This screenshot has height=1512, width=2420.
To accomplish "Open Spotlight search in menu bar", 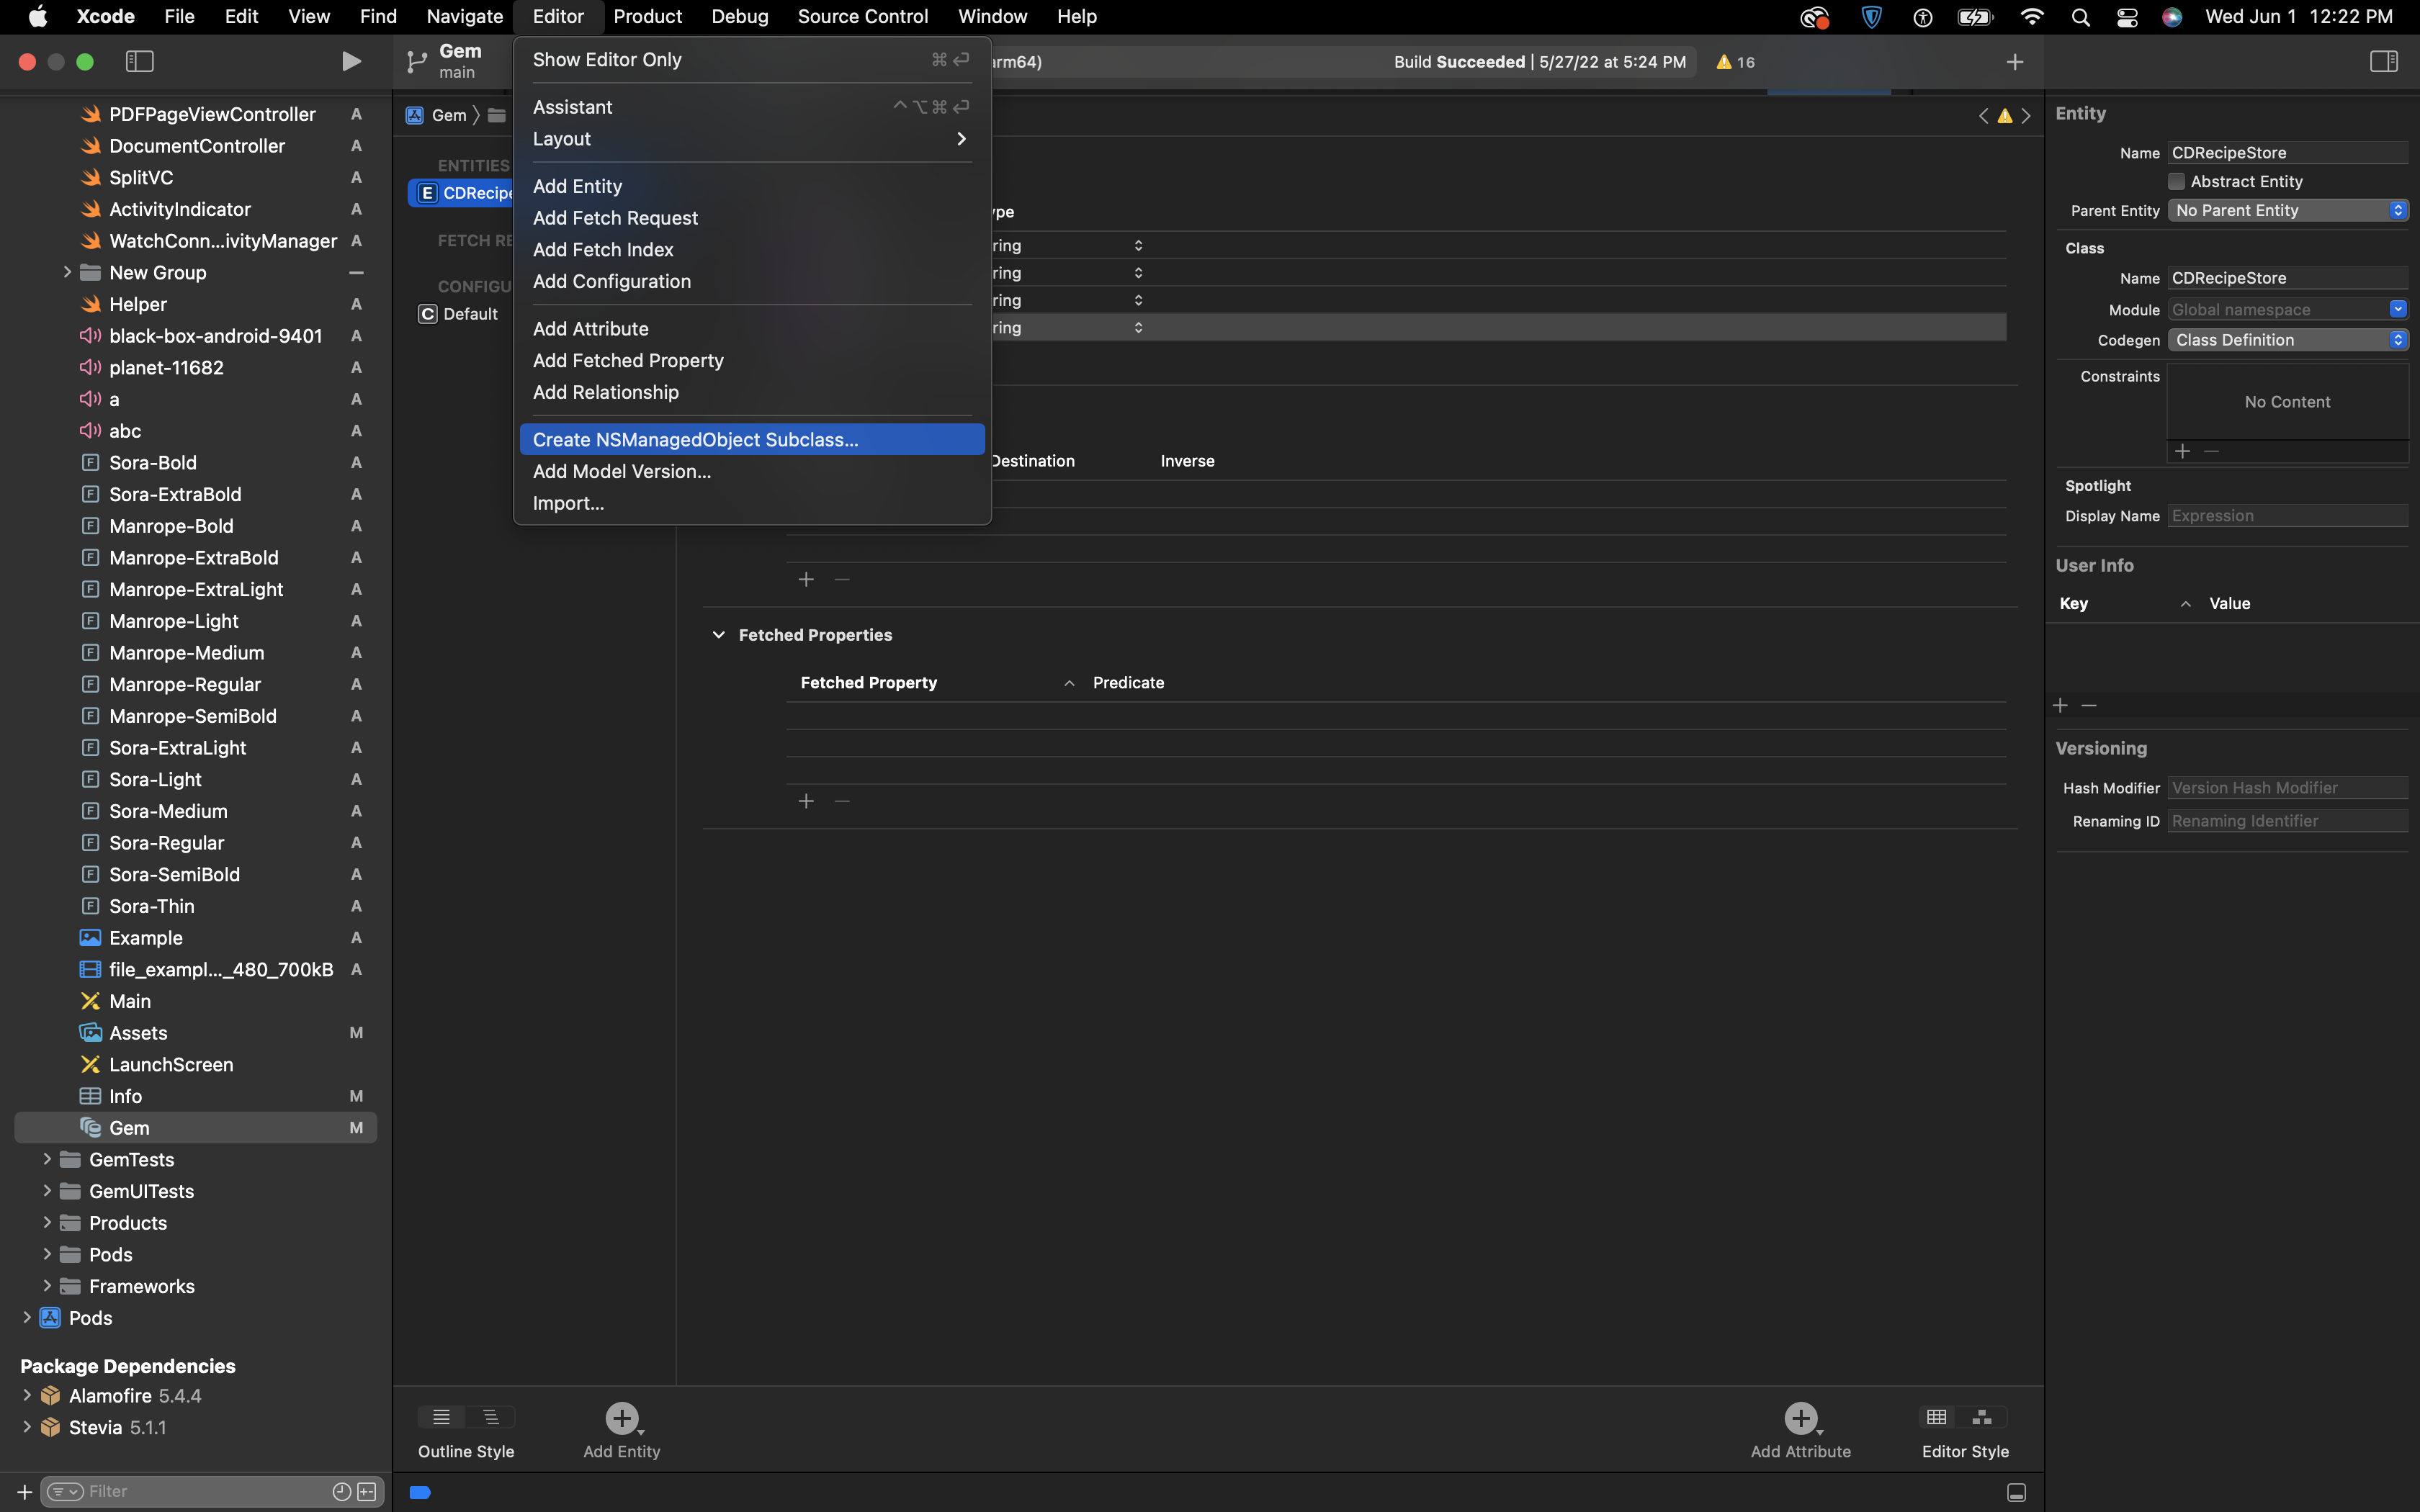I will coord(2081,17).
